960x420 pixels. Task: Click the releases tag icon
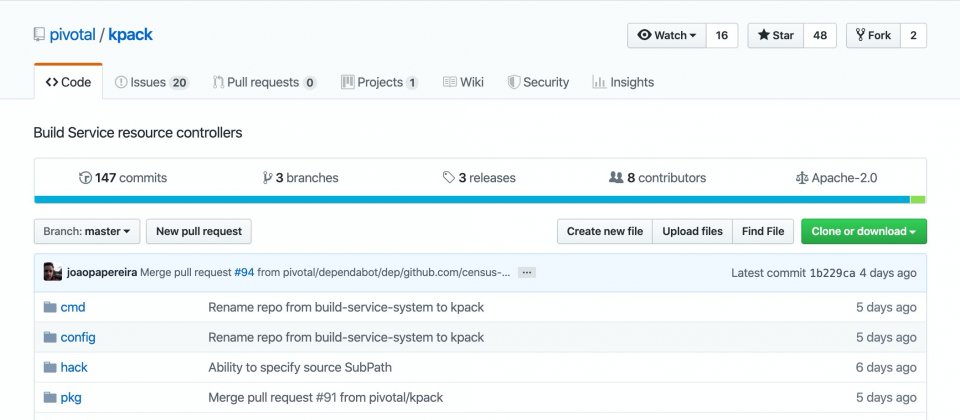point(449,178)
